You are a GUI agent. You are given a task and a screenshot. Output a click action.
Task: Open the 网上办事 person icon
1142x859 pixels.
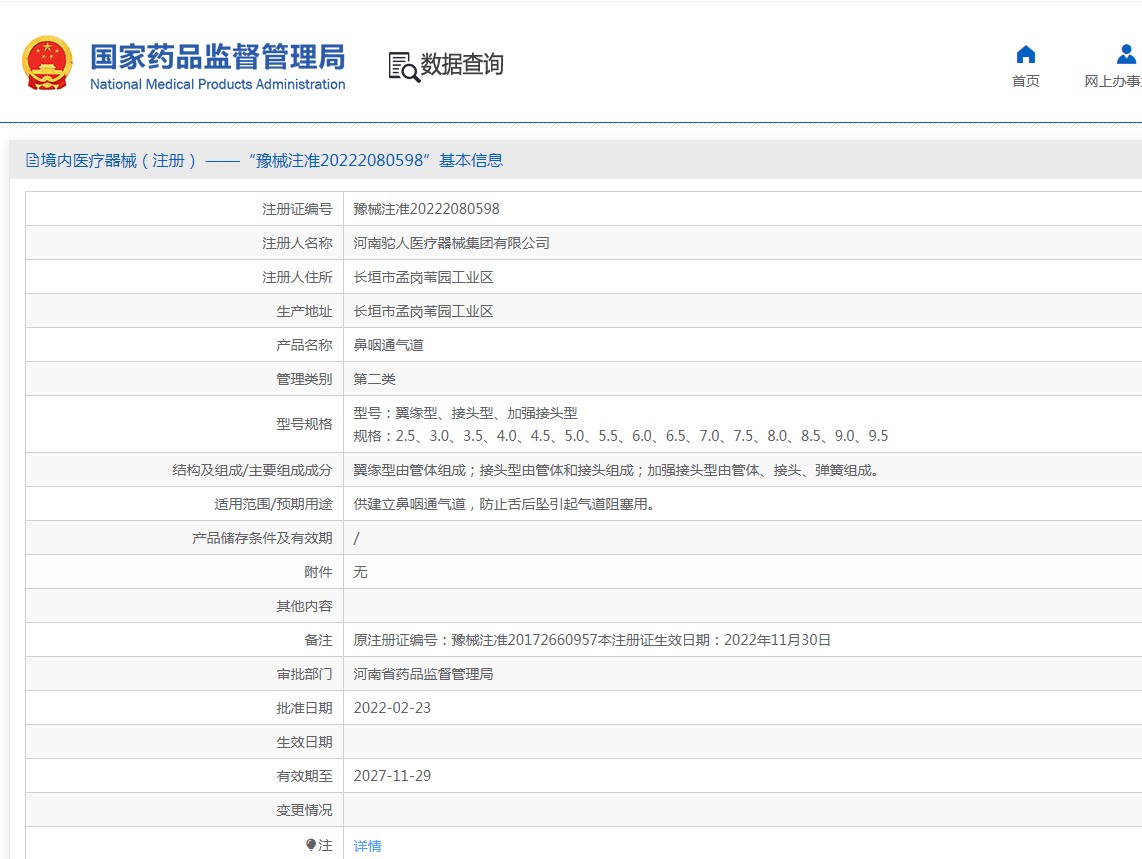(x=1126, y=55)
